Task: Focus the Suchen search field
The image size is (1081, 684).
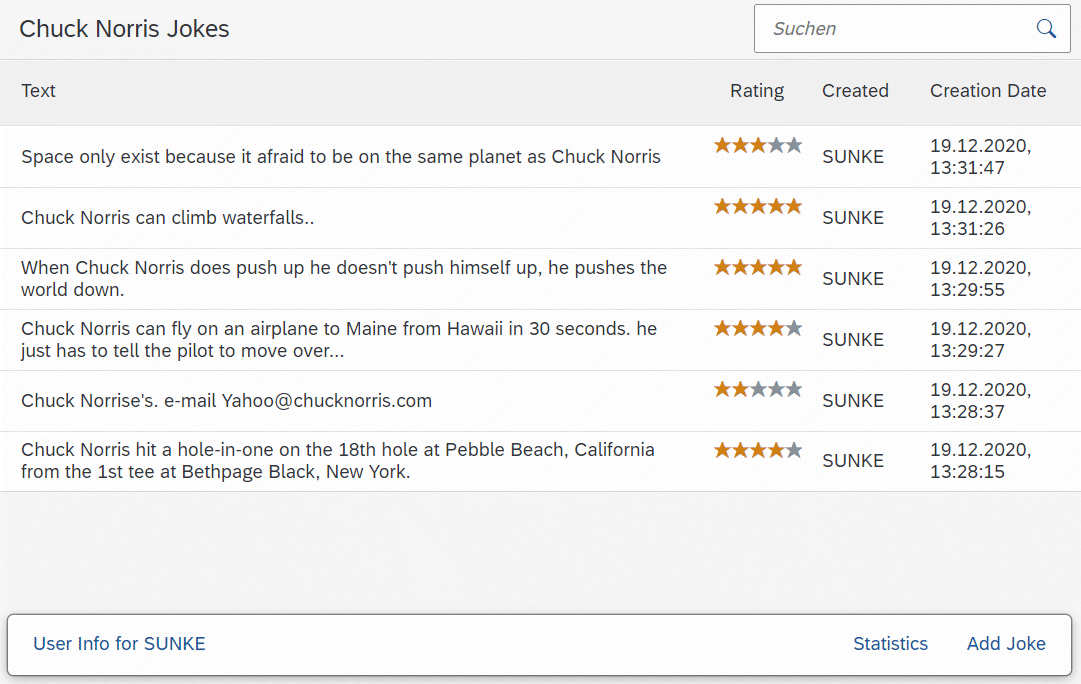Action: point(895,28)
